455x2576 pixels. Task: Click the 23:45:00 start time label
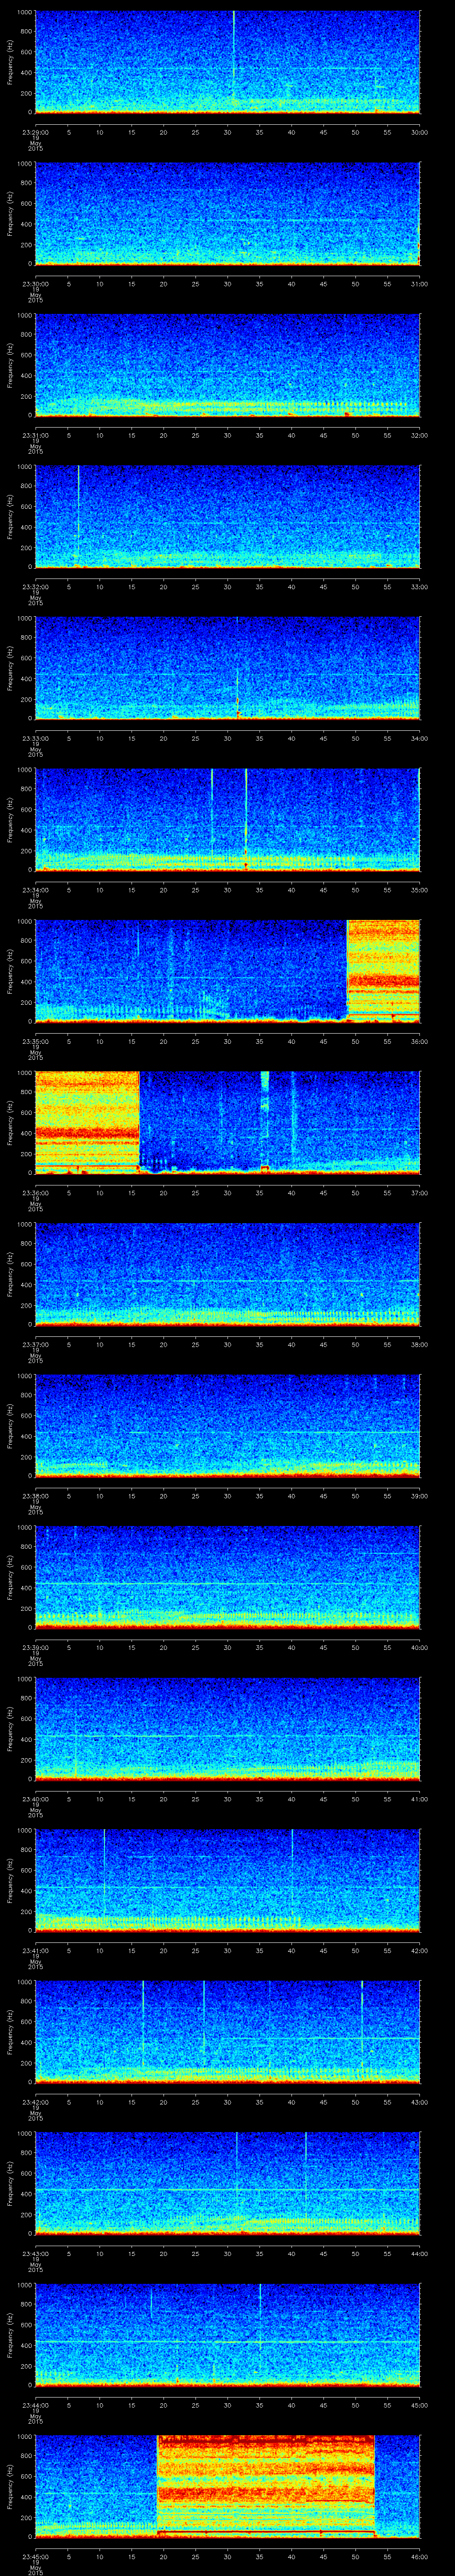[35, 2557]
